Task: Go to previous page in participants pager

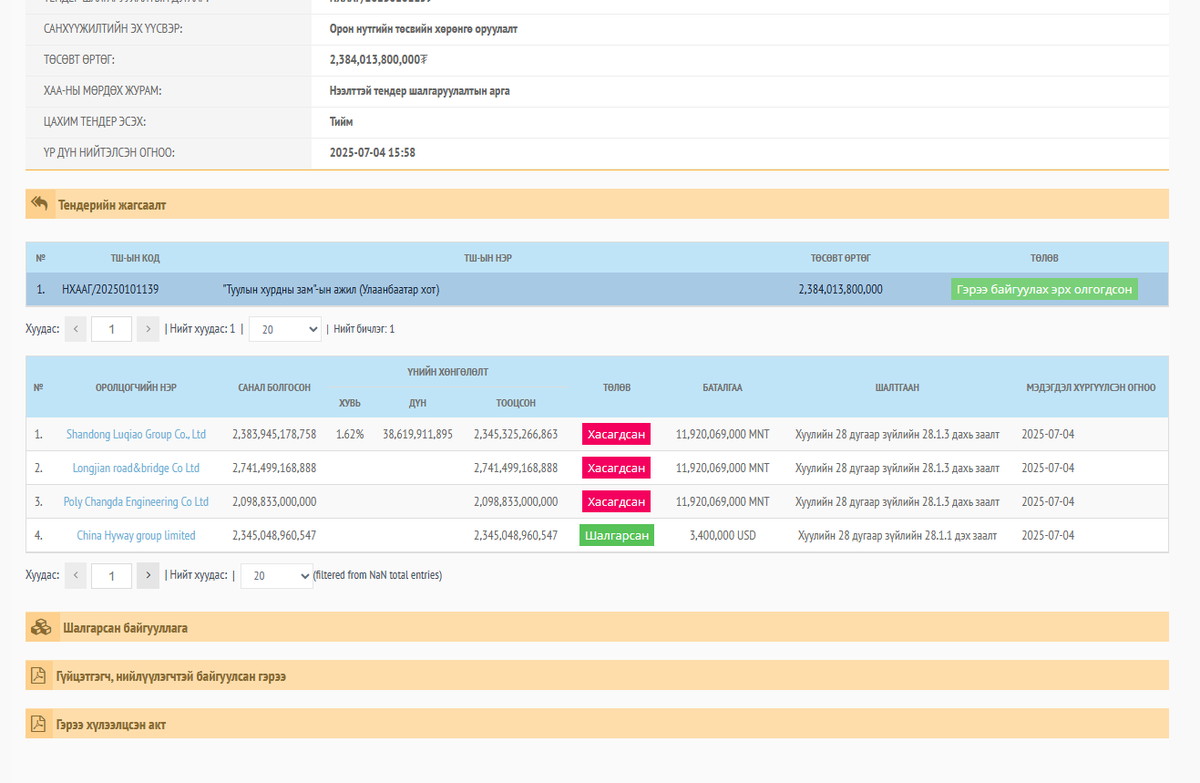Action: [x=76, y=575]
